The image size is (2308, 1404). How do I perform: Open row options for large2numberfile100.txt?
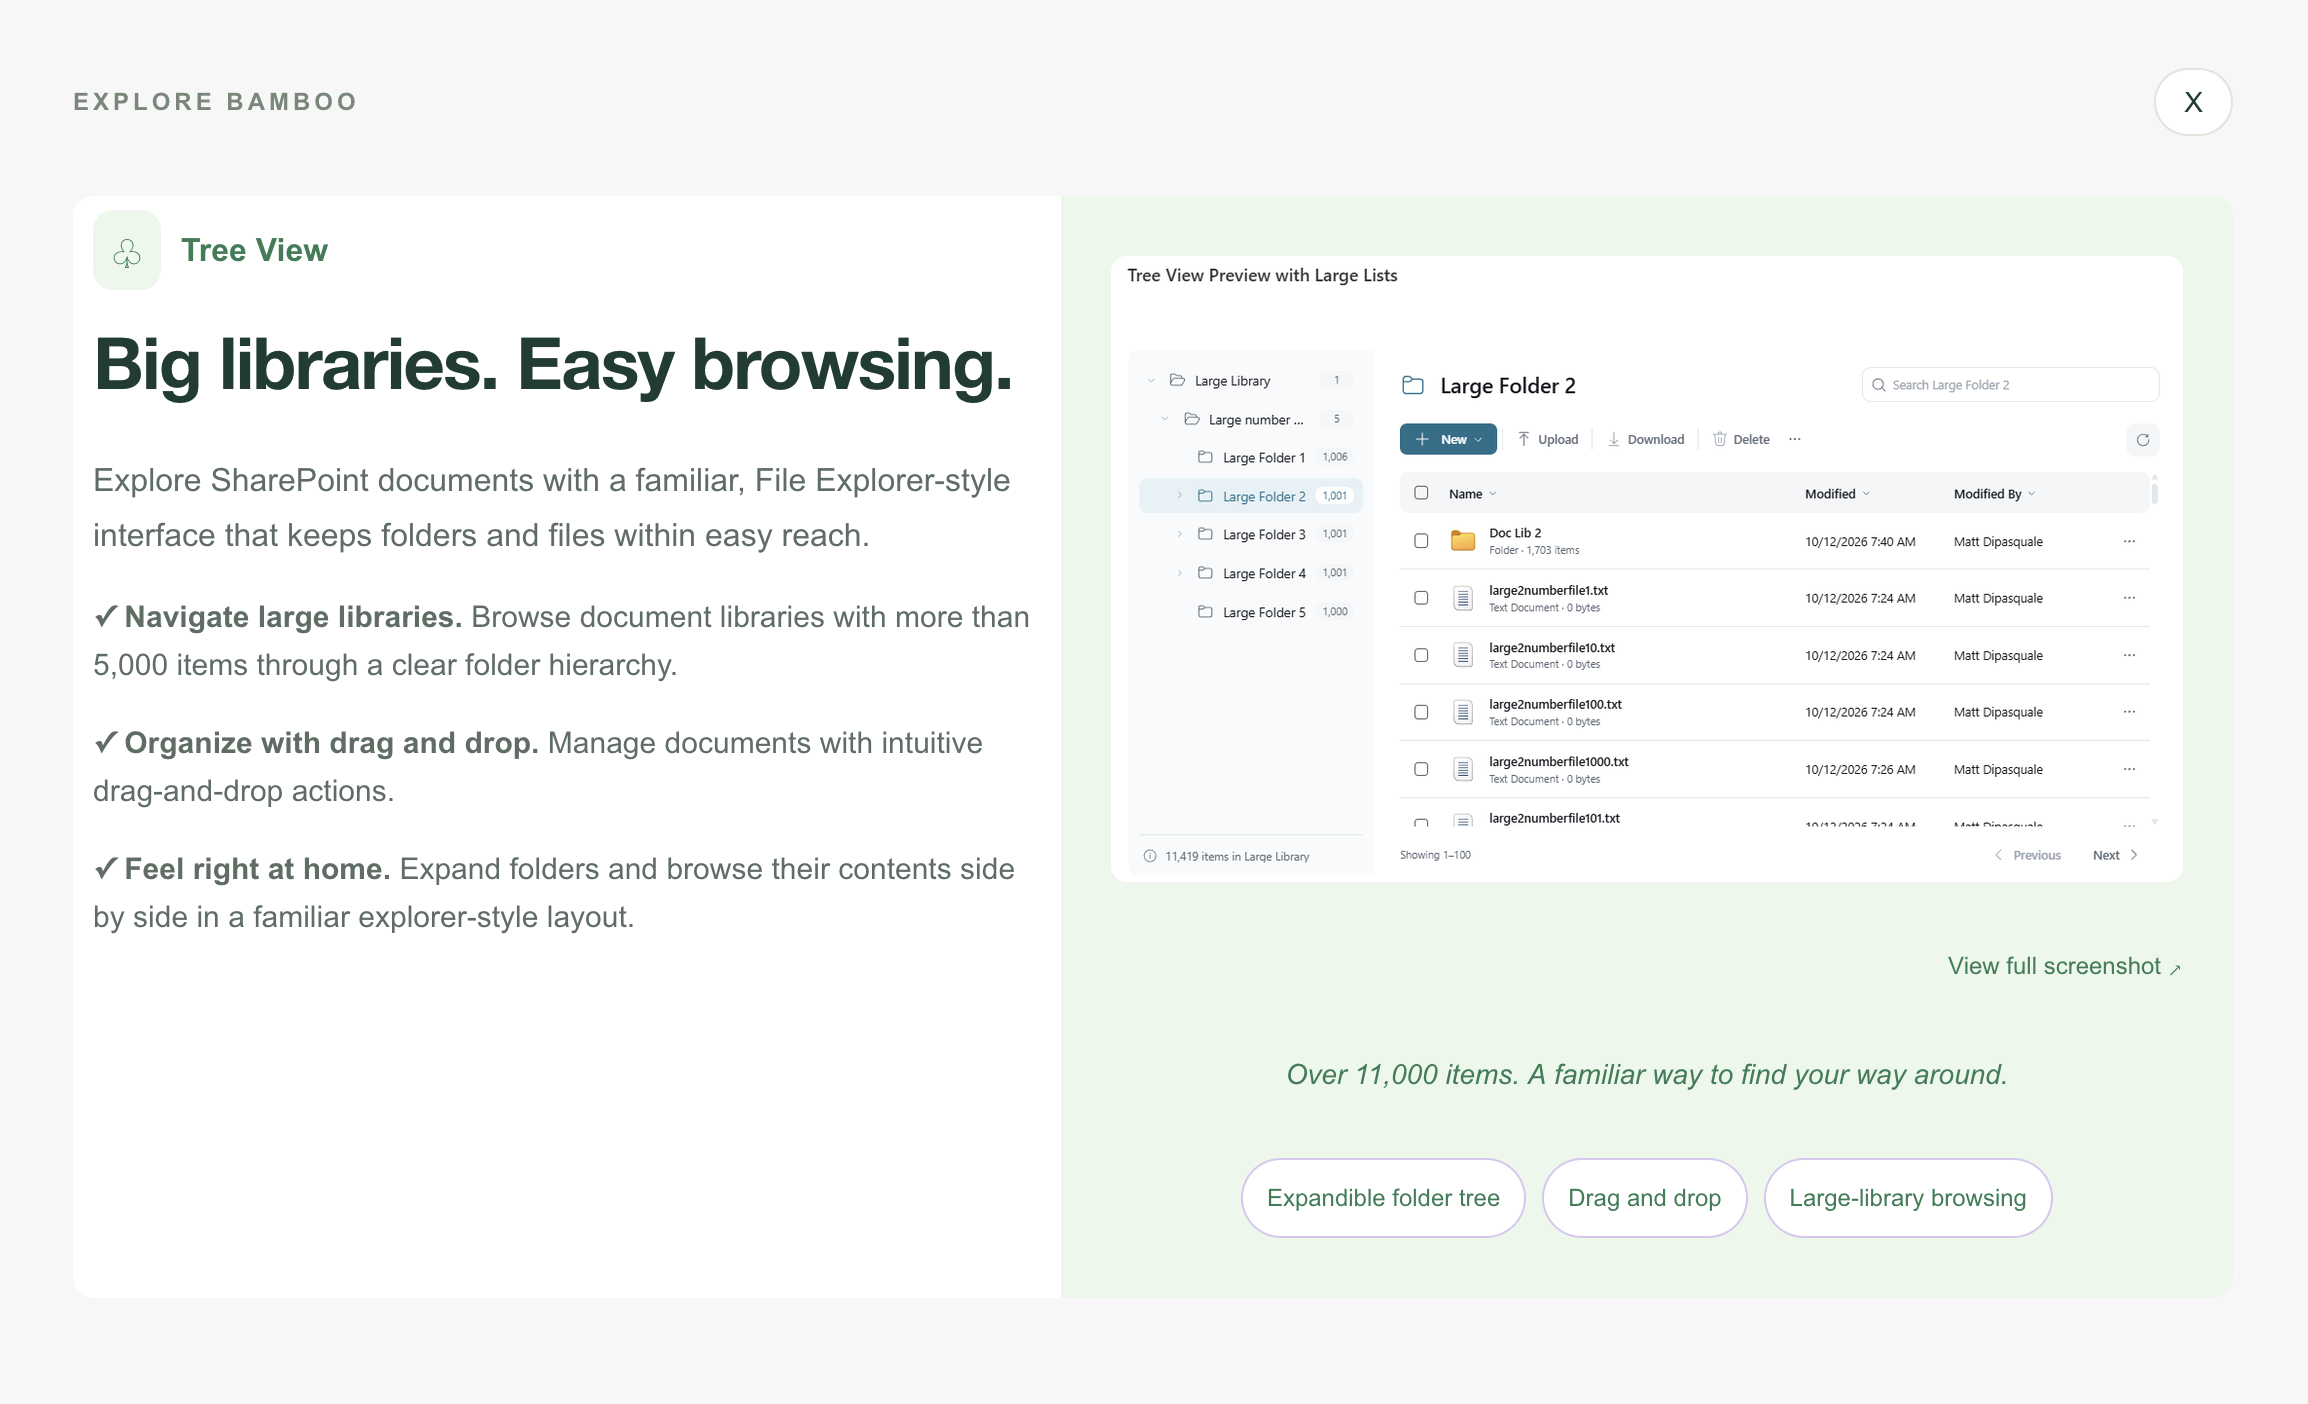(x=2129, y=712)
